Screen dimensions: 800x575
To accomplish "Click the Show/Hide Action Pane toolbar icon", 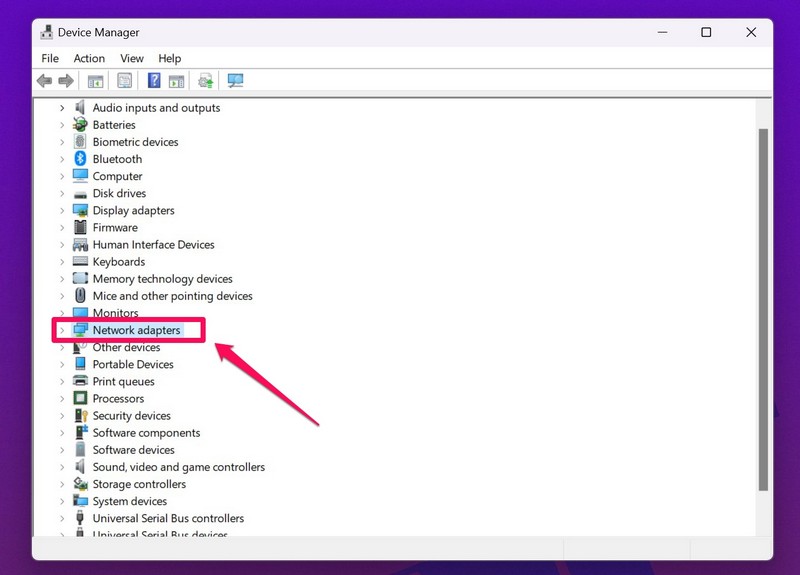I will click(176, 81).
